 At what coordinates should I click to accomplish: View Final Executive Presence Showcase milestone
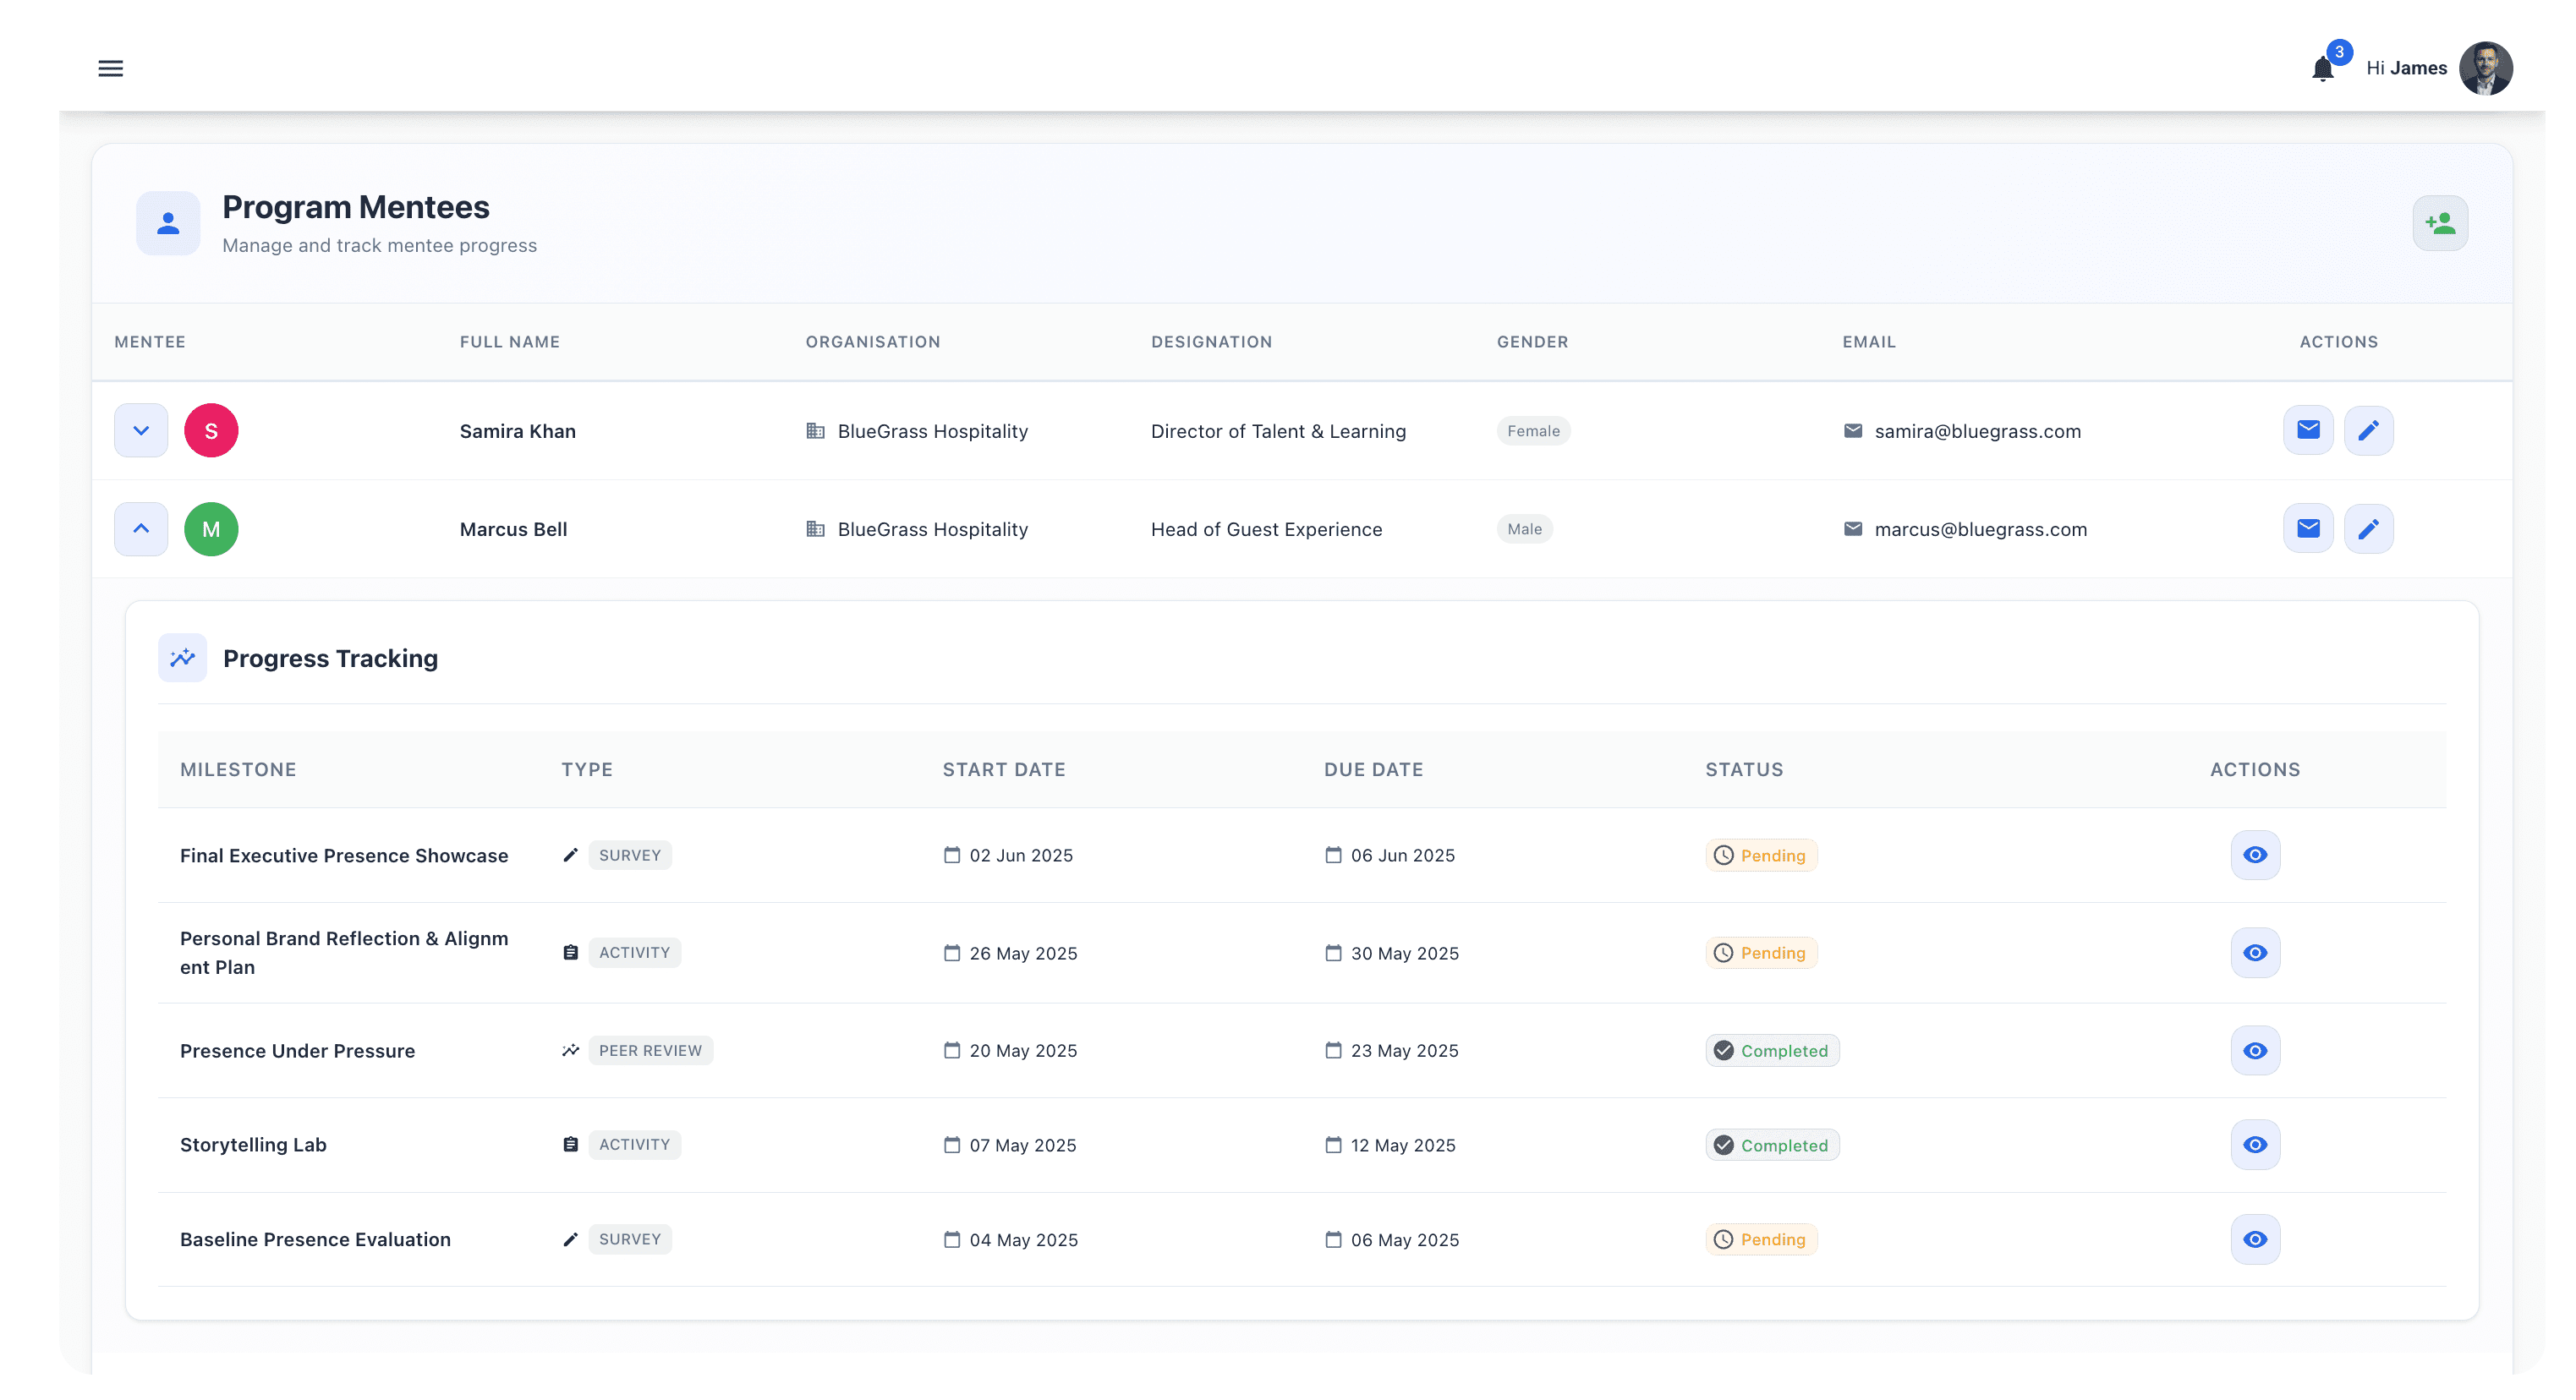tap(2254, 855)
